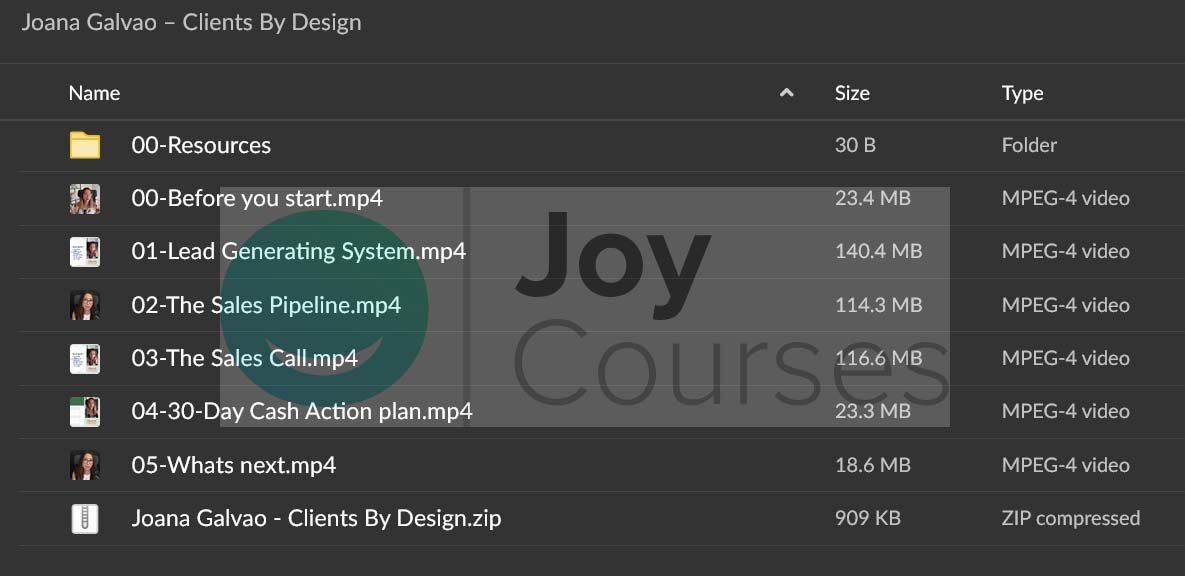Click the 05-Whats next video thumbnail

[85, 465]
